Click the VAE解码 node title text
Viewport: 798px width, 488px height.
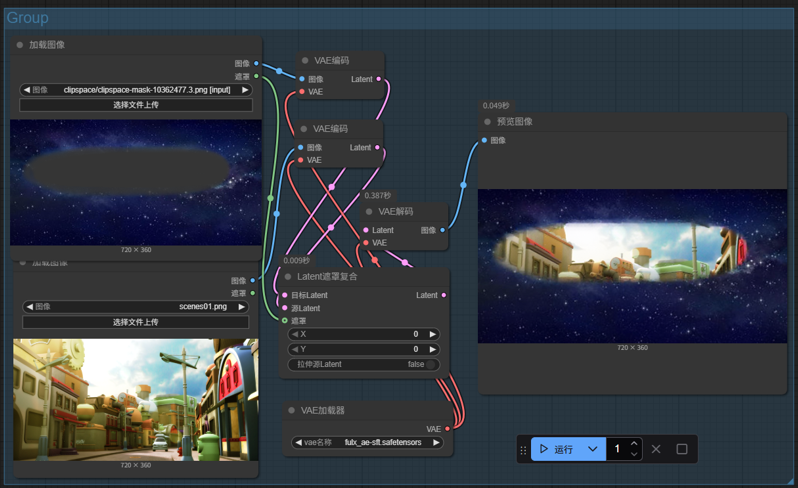[x=395, y=212]
